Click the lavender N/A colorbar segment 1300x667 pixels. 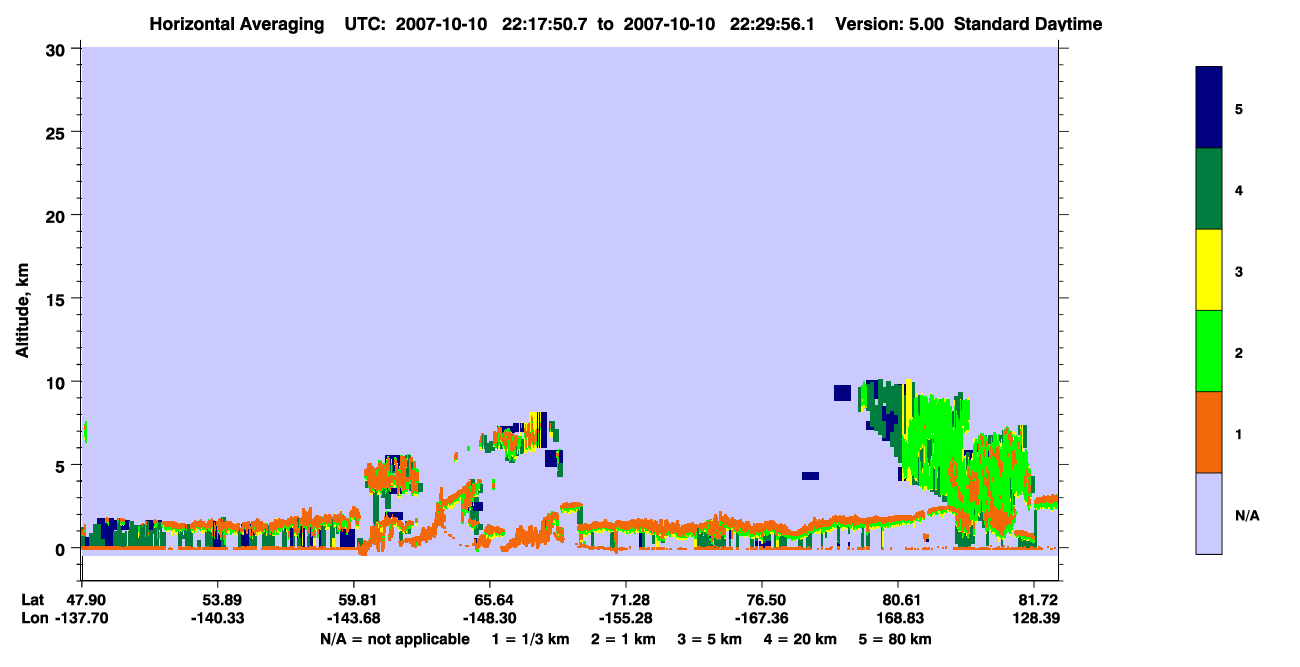[1209, 513]
